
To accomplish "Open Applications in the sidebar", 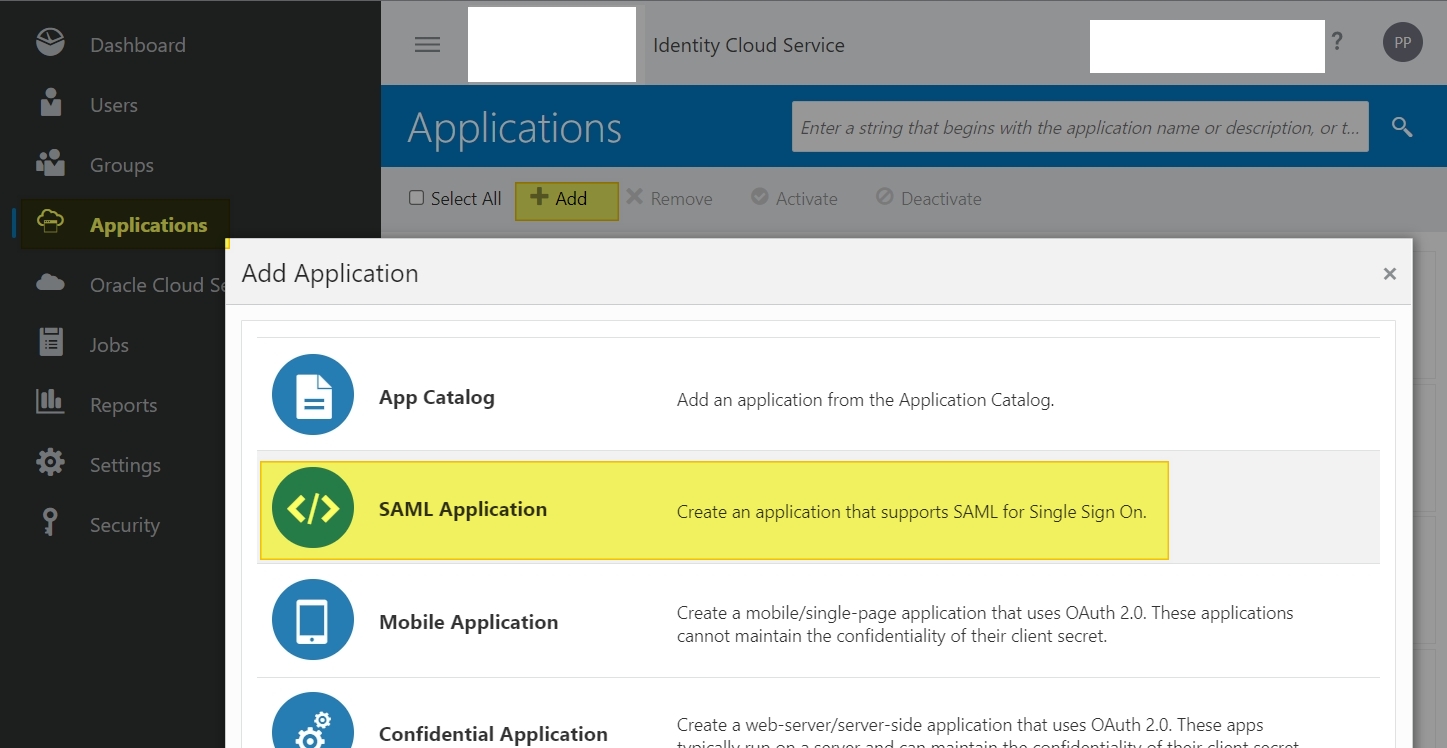I will pyautogui.click(x=148, y=225).
